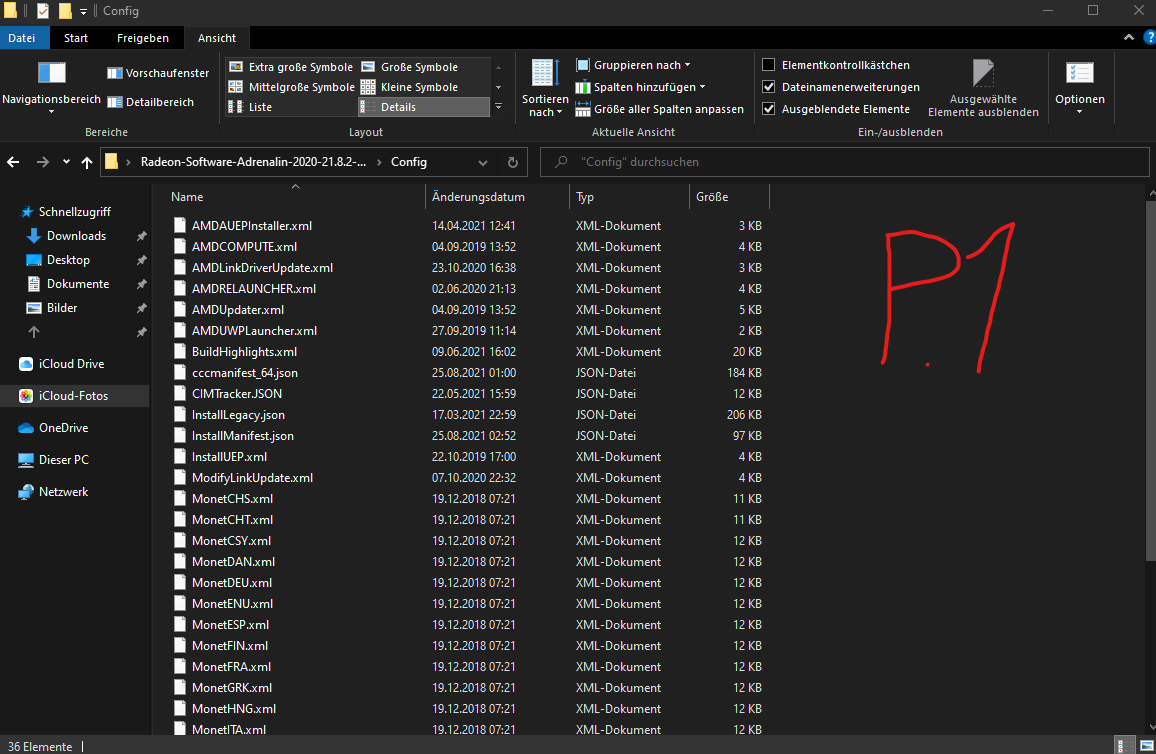
Task: Switch layout to Extra große Symbole
Action: pos(291,67)
